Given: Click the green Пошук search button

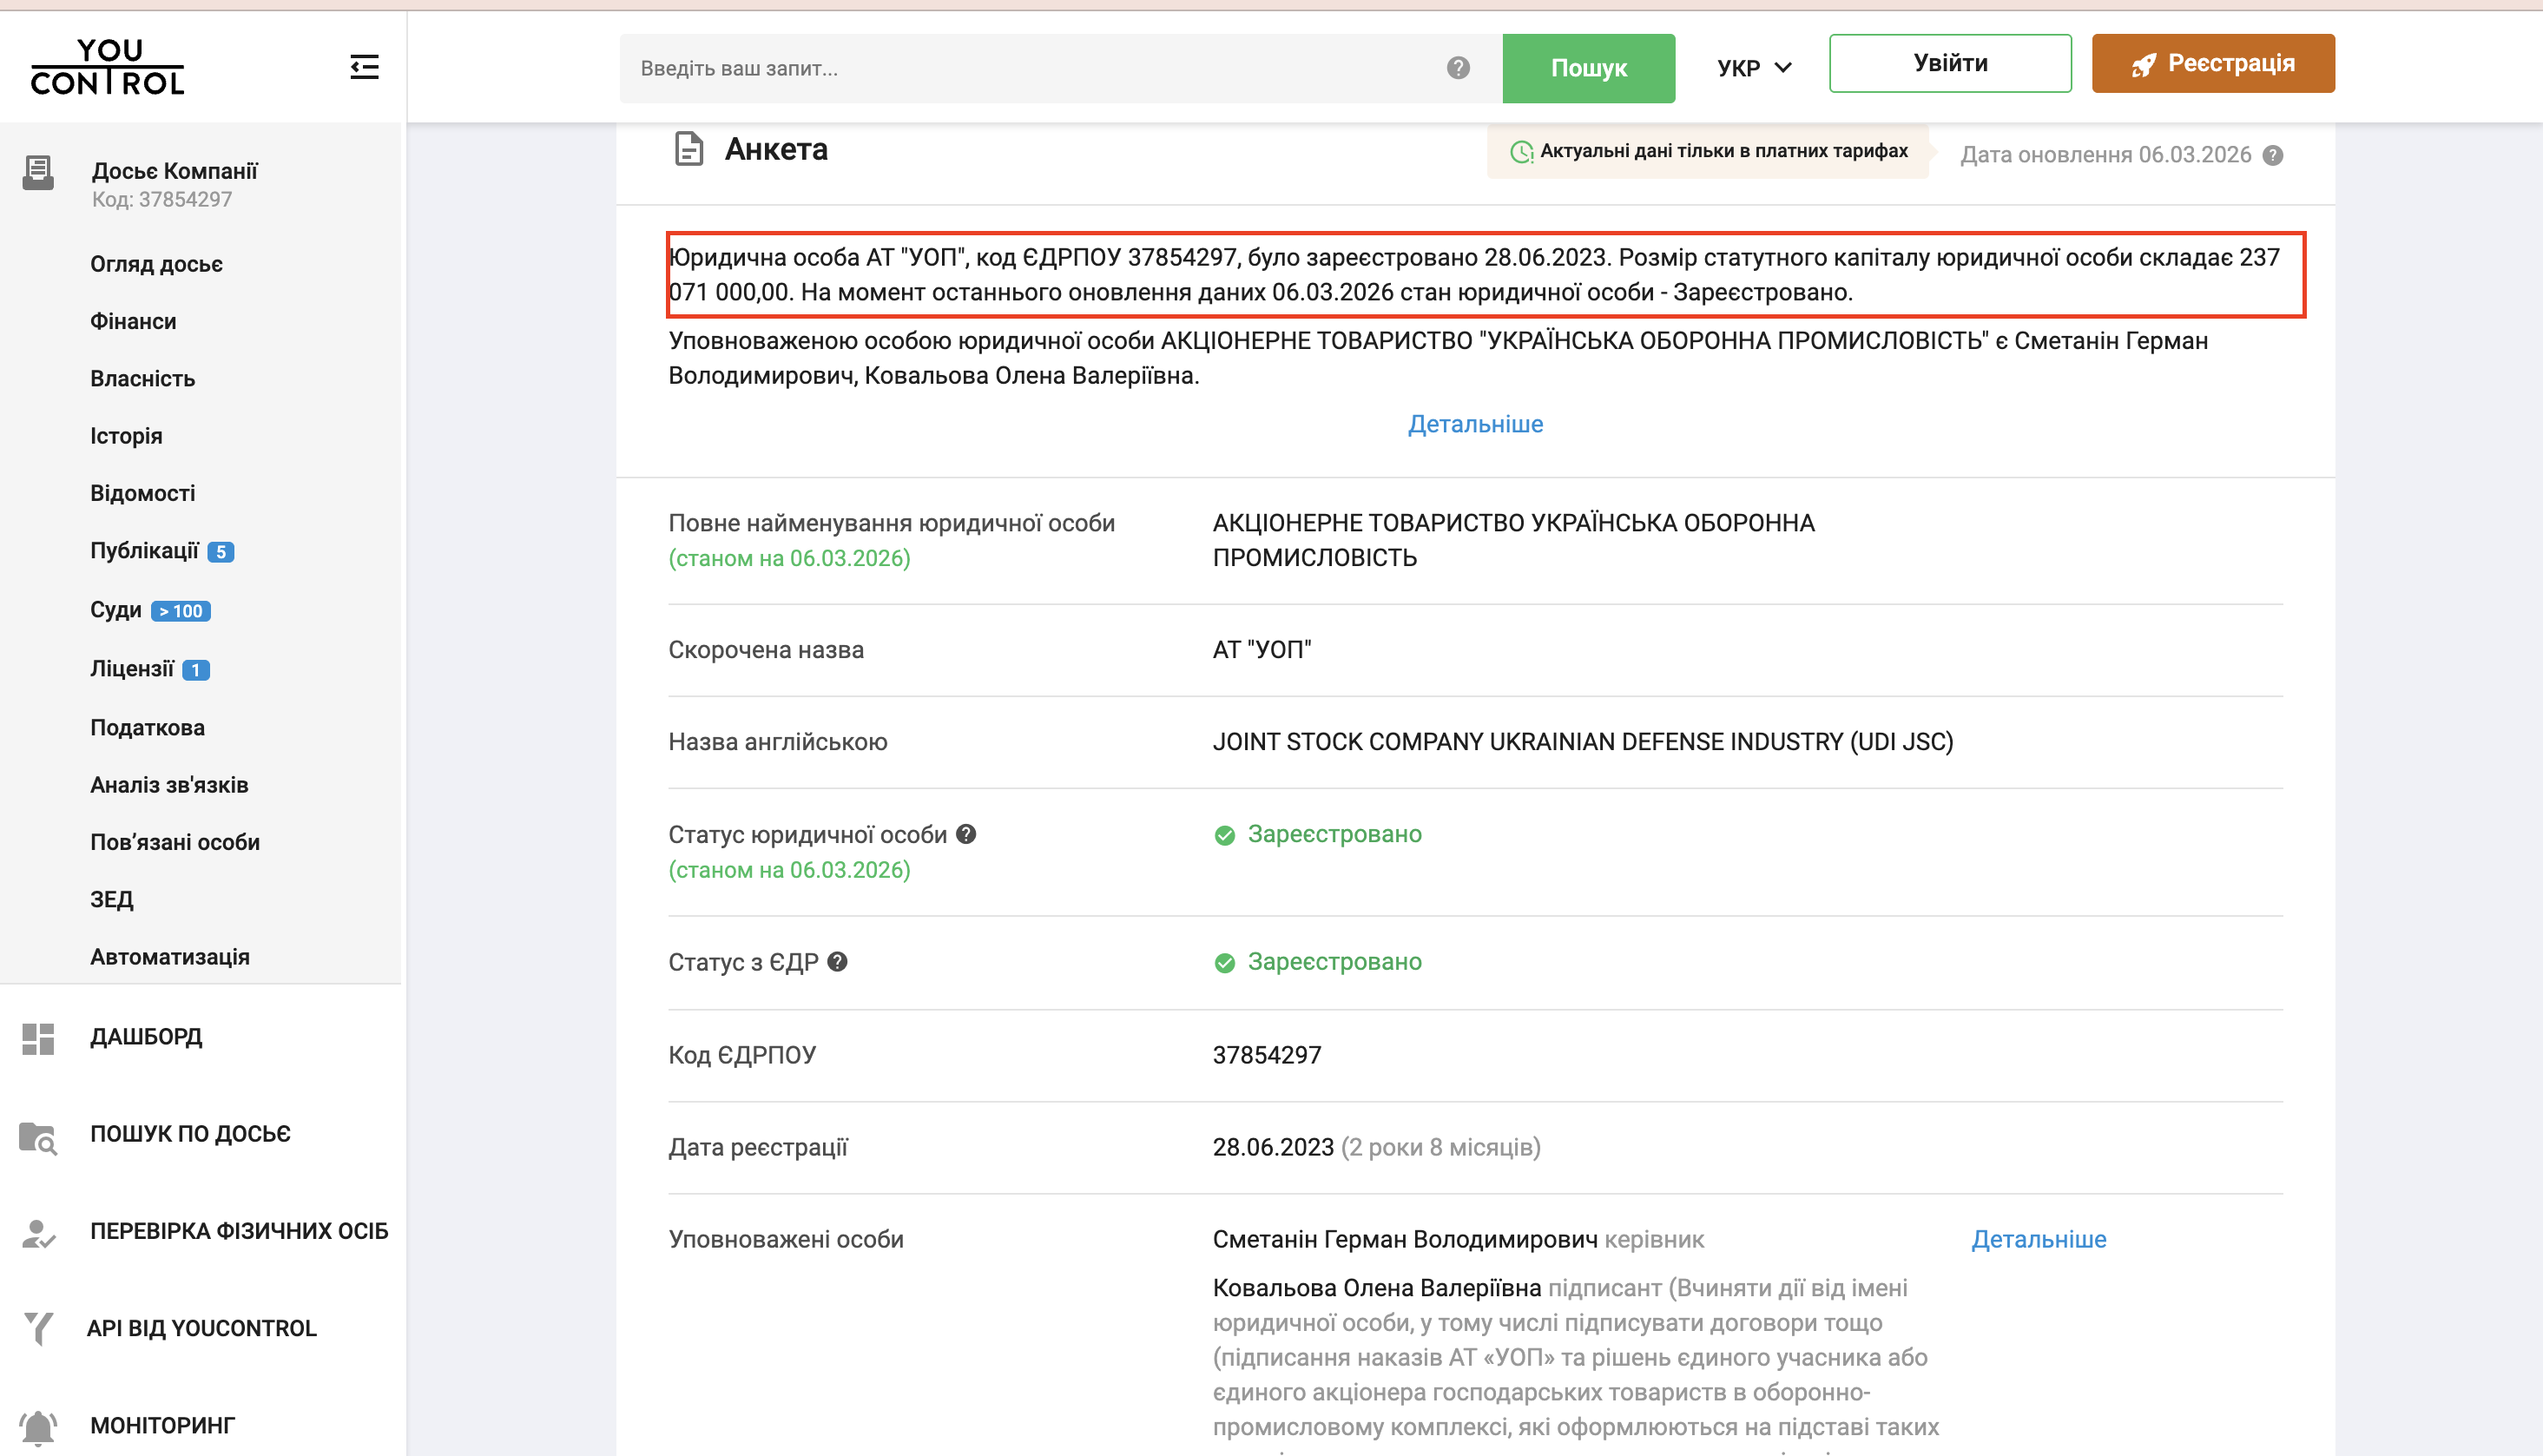Looking at the screenshot, I should pyautogui.click(x=1588, y=68).
